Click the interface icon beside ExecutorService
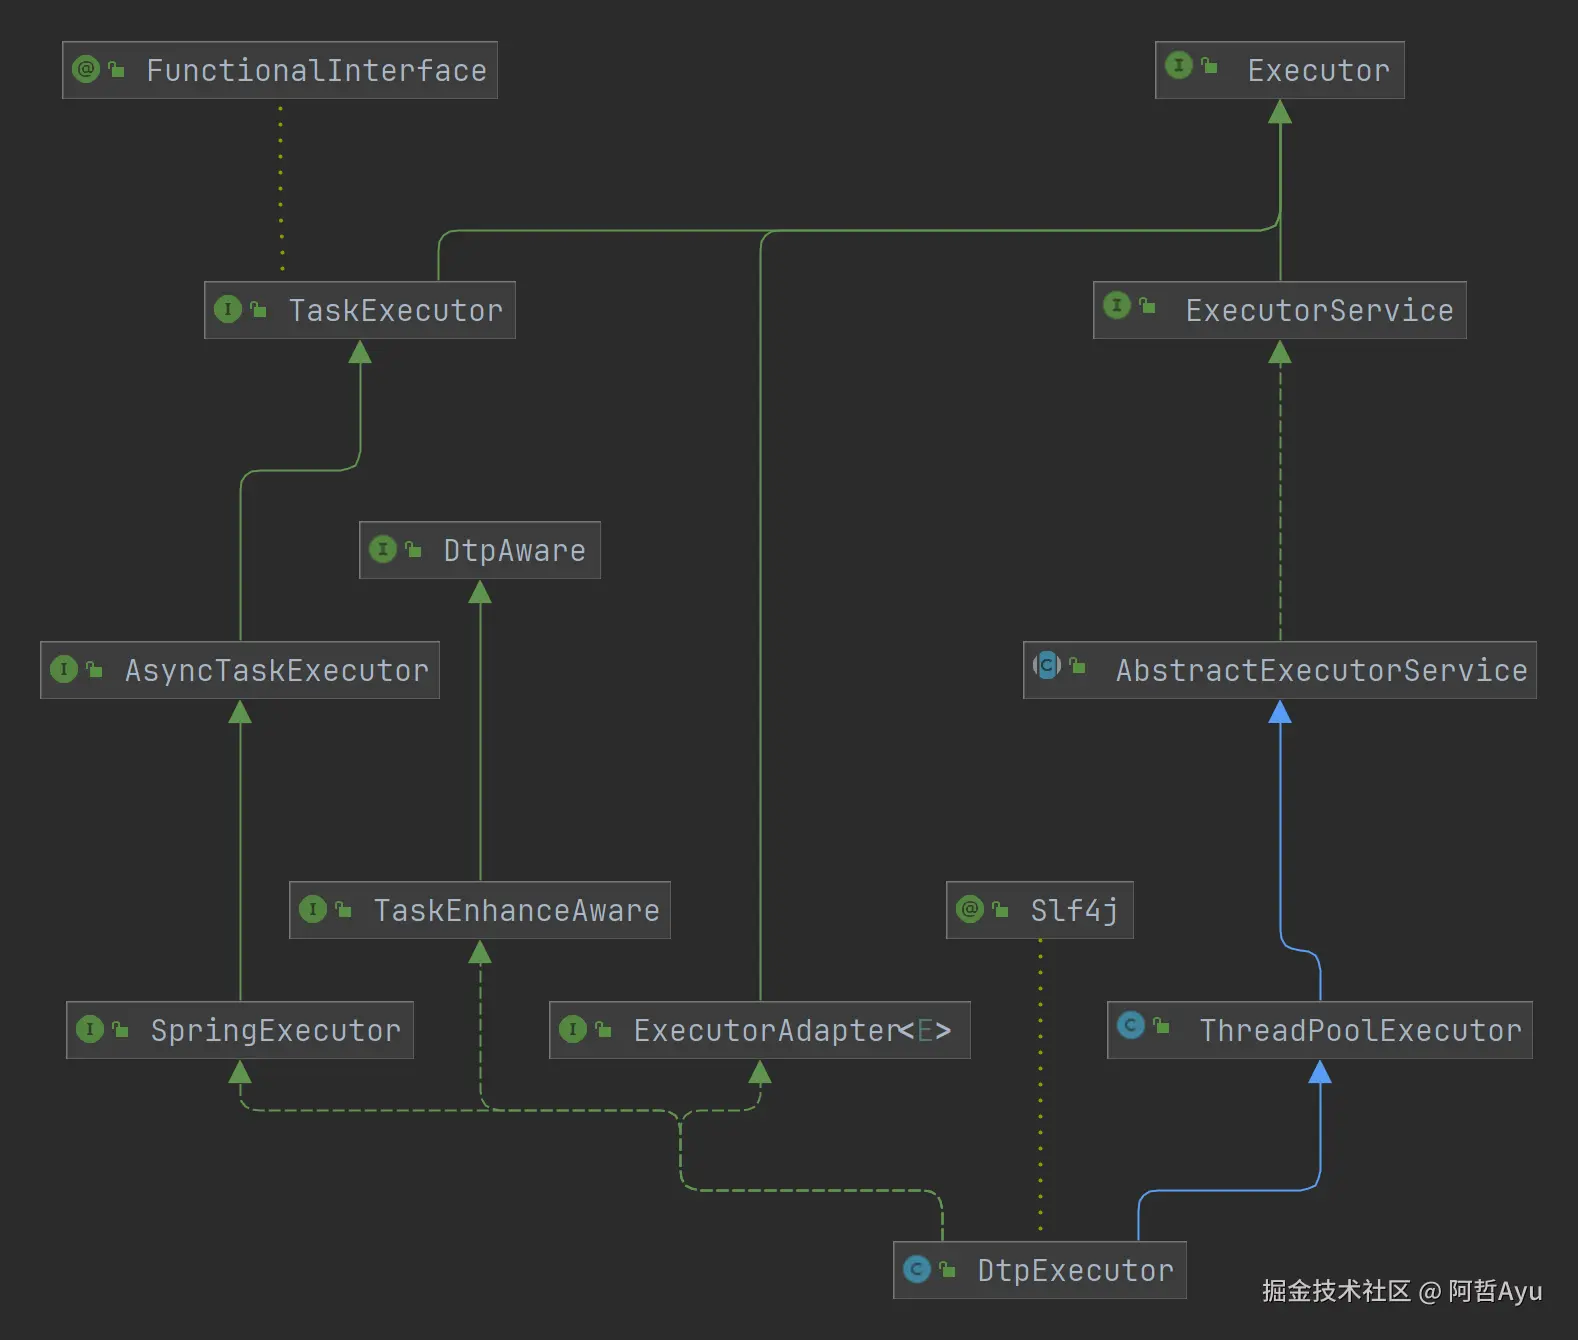Viewport: 1578px width, 1340px height. [1117, 305]
